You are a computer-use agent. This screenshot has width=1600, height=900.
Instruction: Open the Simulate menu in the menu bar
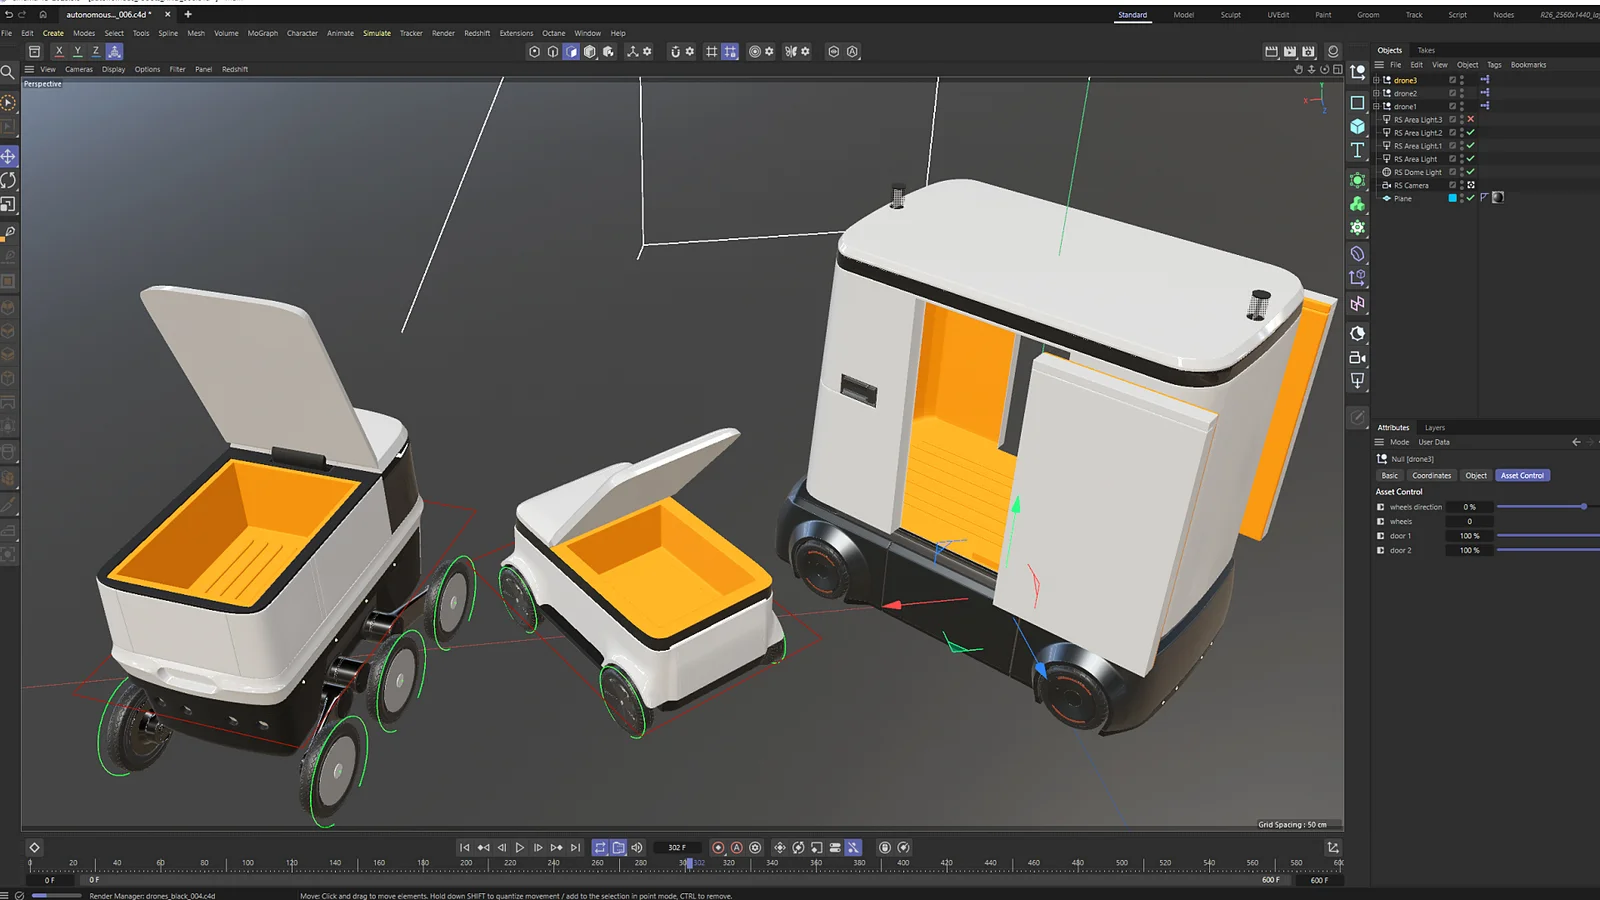[377, 33]
